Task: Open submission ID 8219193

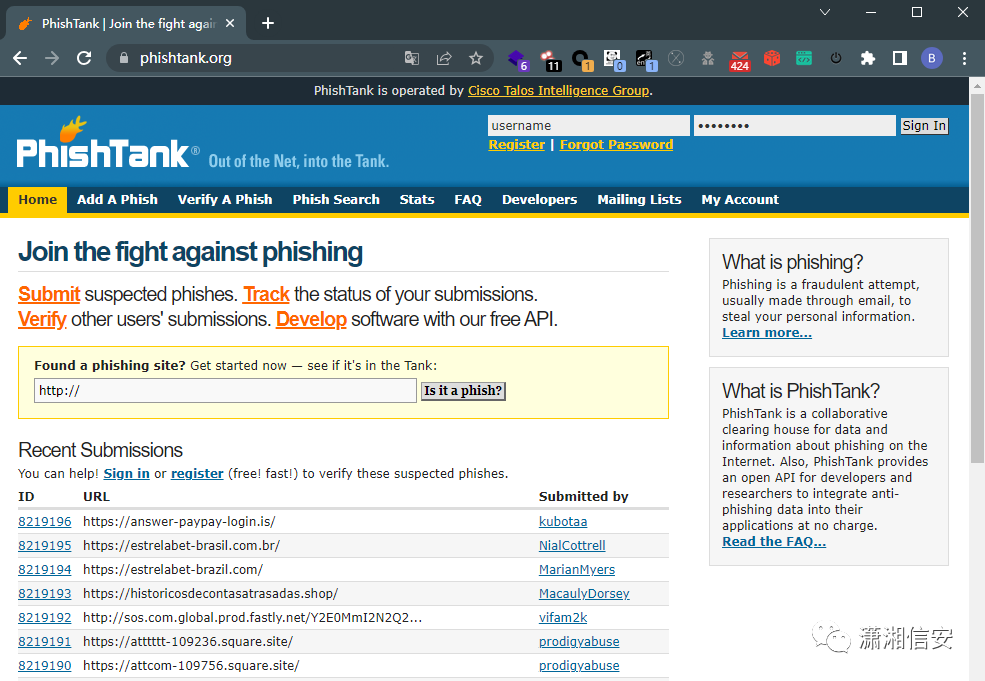Action: pos(45,594)
